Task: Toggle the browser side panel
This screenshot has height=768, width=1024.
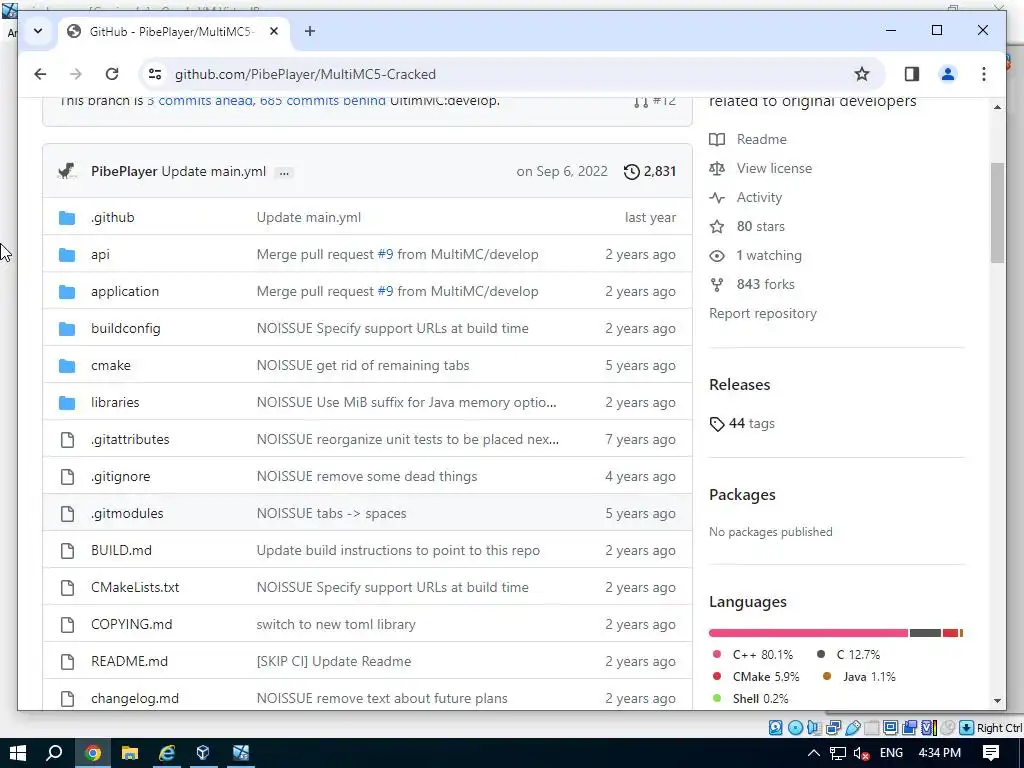Action: 912,74
